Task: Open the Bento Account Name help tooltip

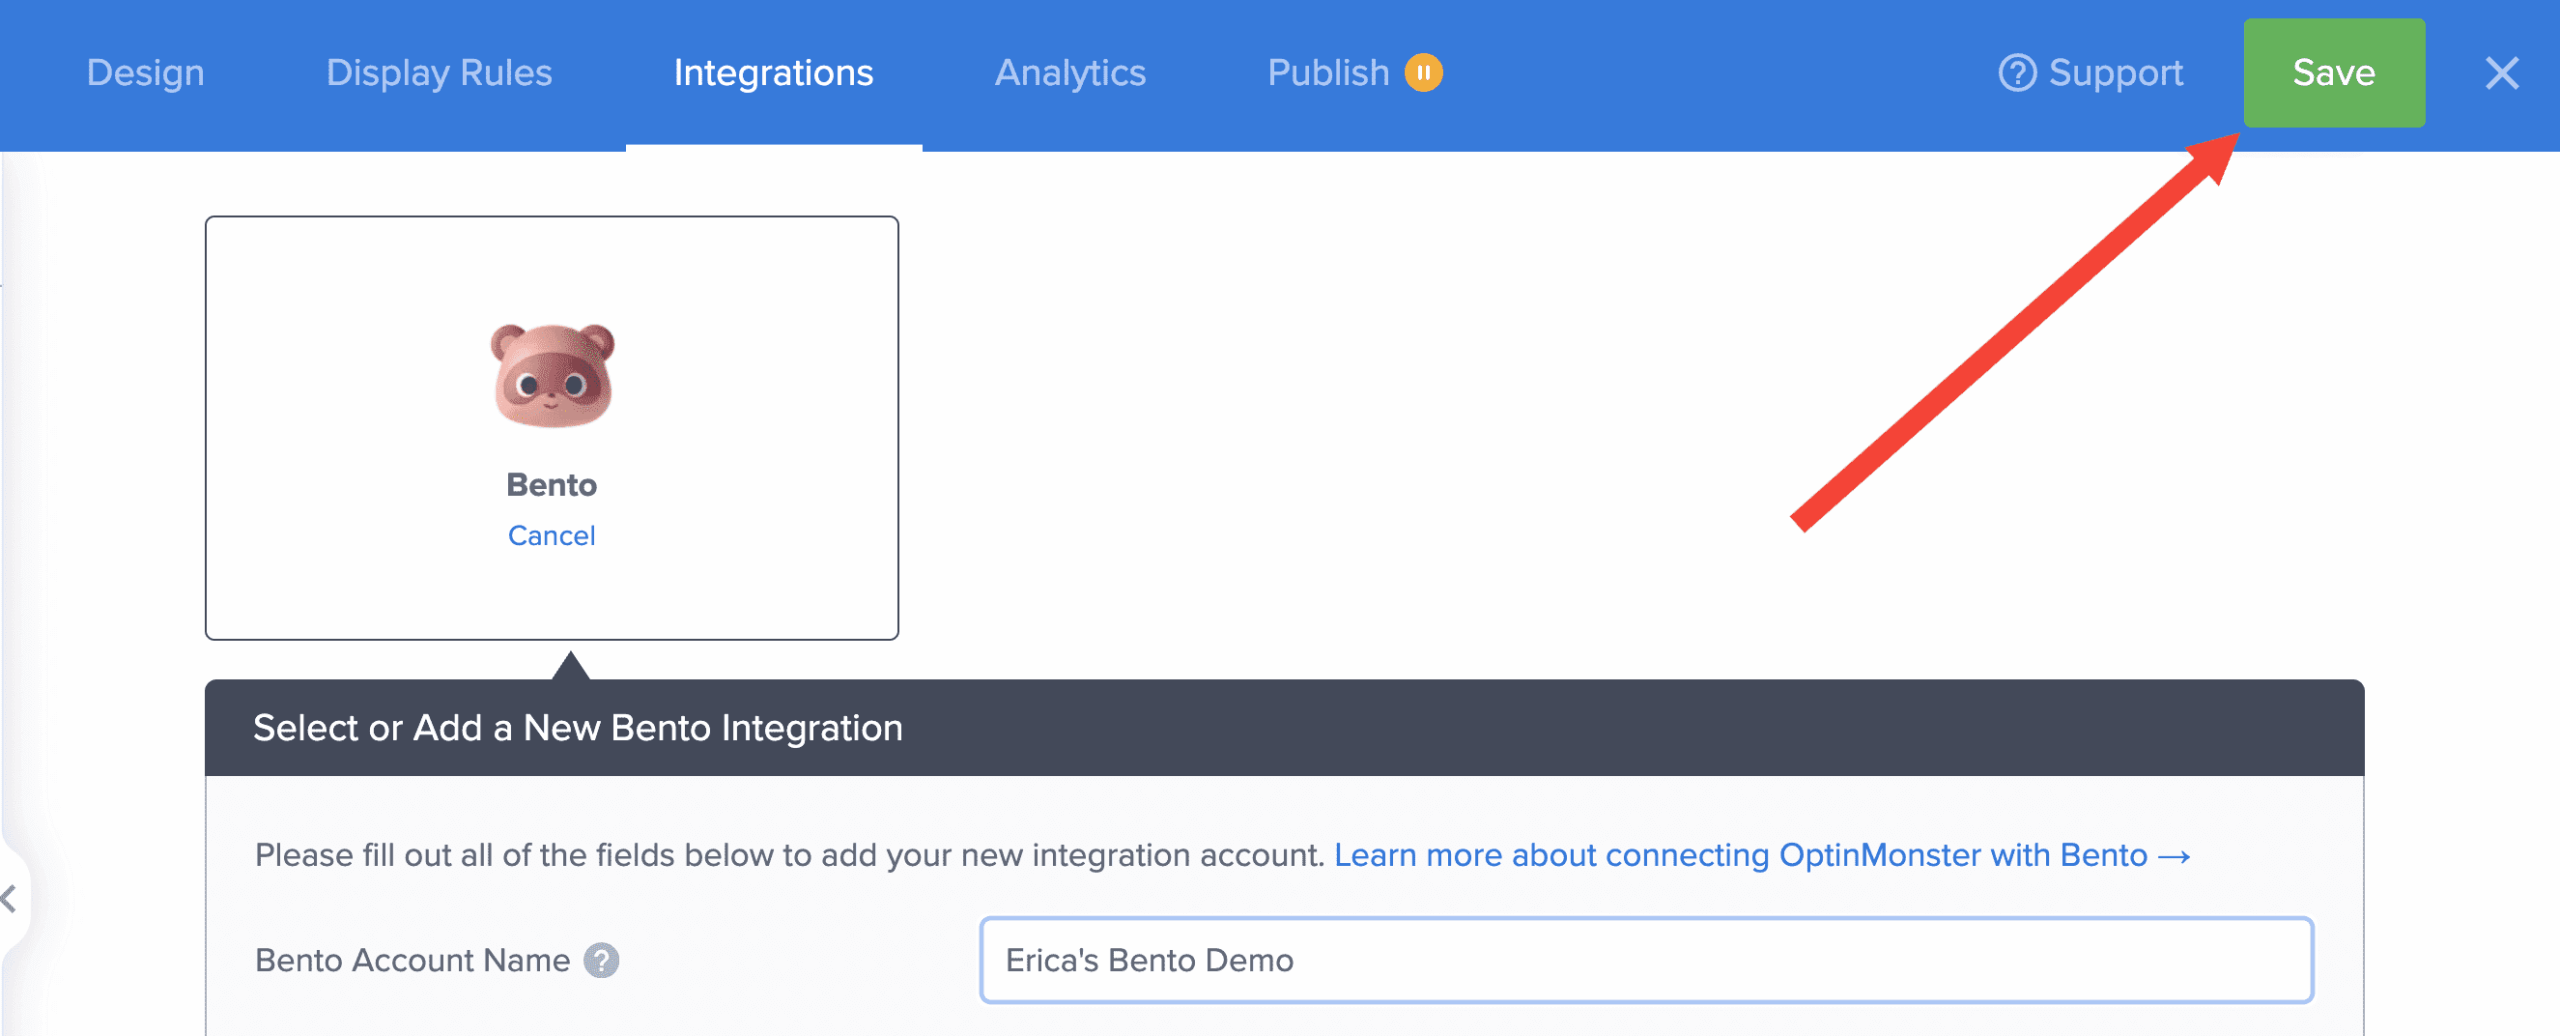Action: 601,960
